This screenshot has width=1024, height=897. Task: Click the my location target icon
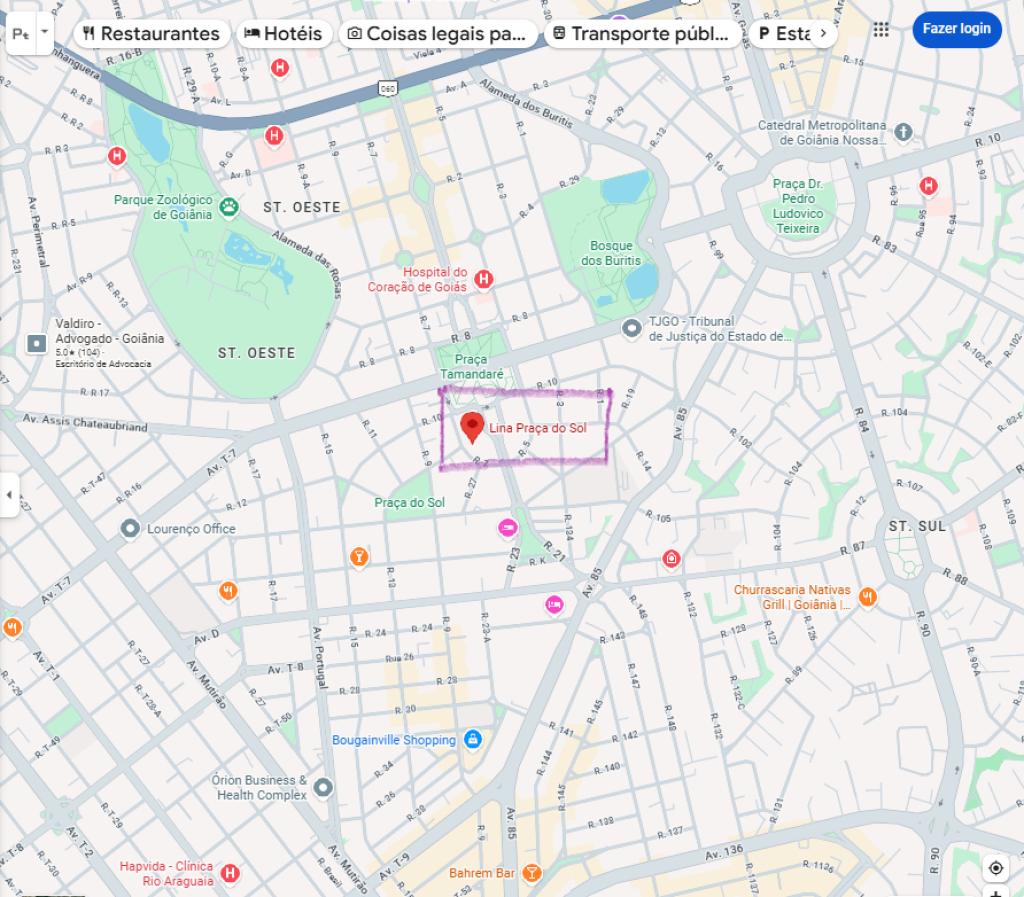point(996,868)
